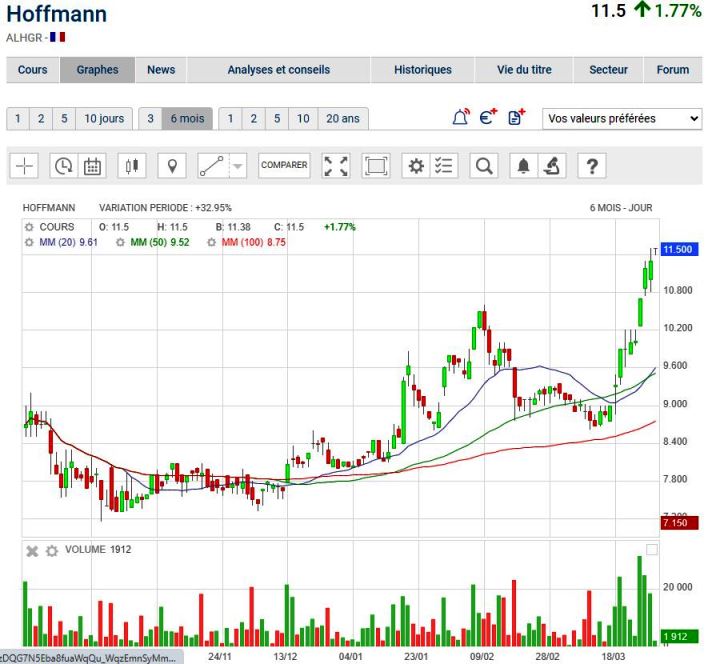Image resolution: width=708 pixels, height=664 pixels.
Task: Click the red 7.150 low price label
Action: tap(680, 523)
